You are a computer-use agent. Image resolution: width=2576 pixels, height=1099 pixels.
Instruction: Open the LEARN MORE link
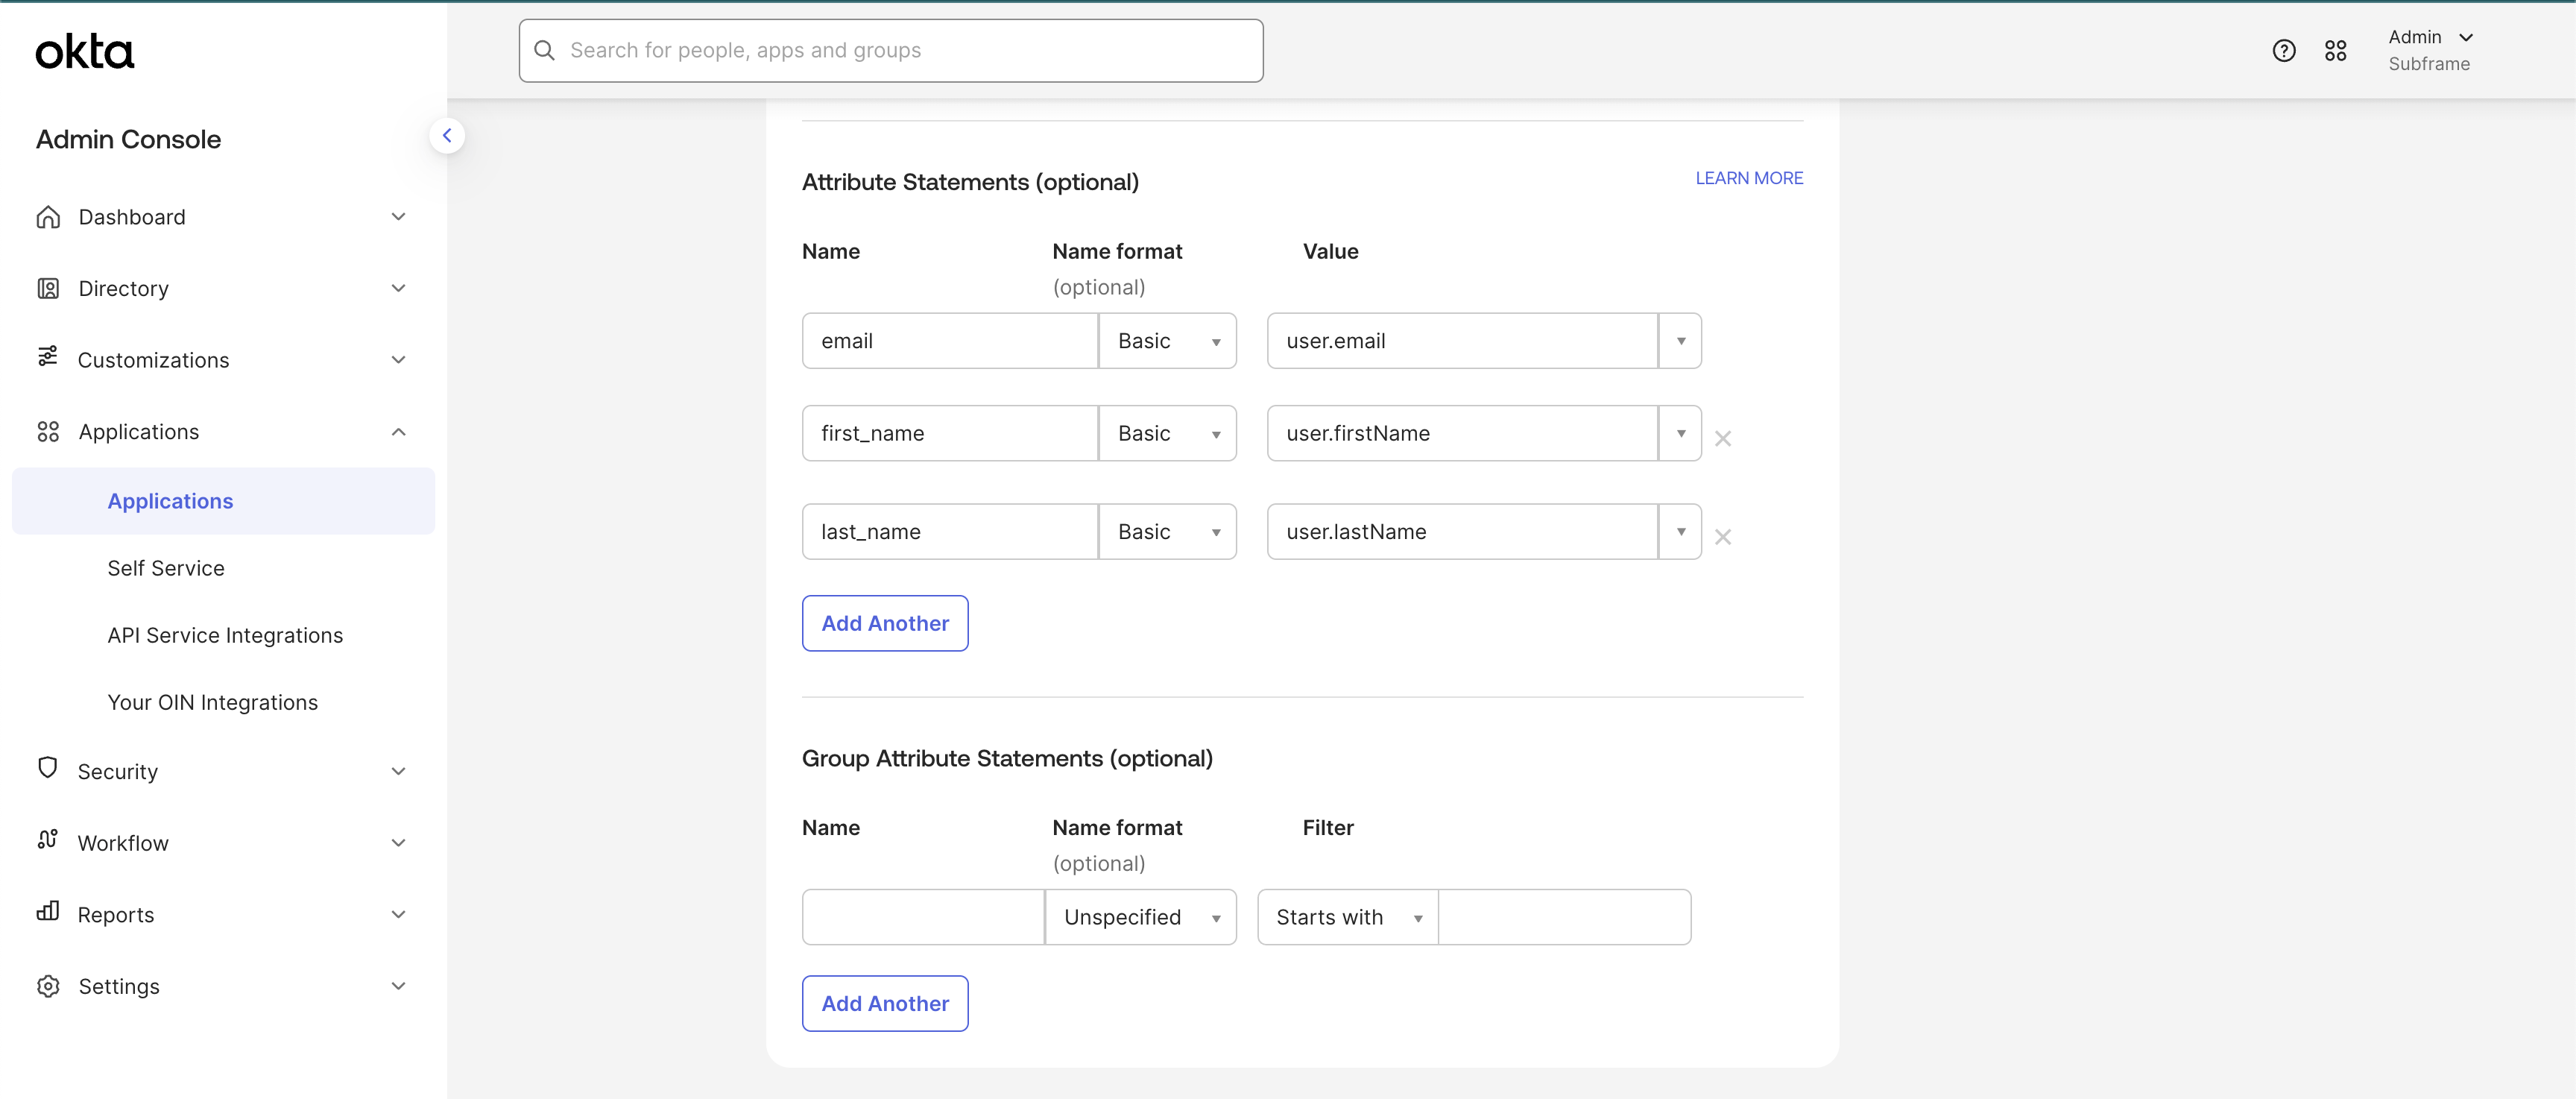tap(1748, 178)
